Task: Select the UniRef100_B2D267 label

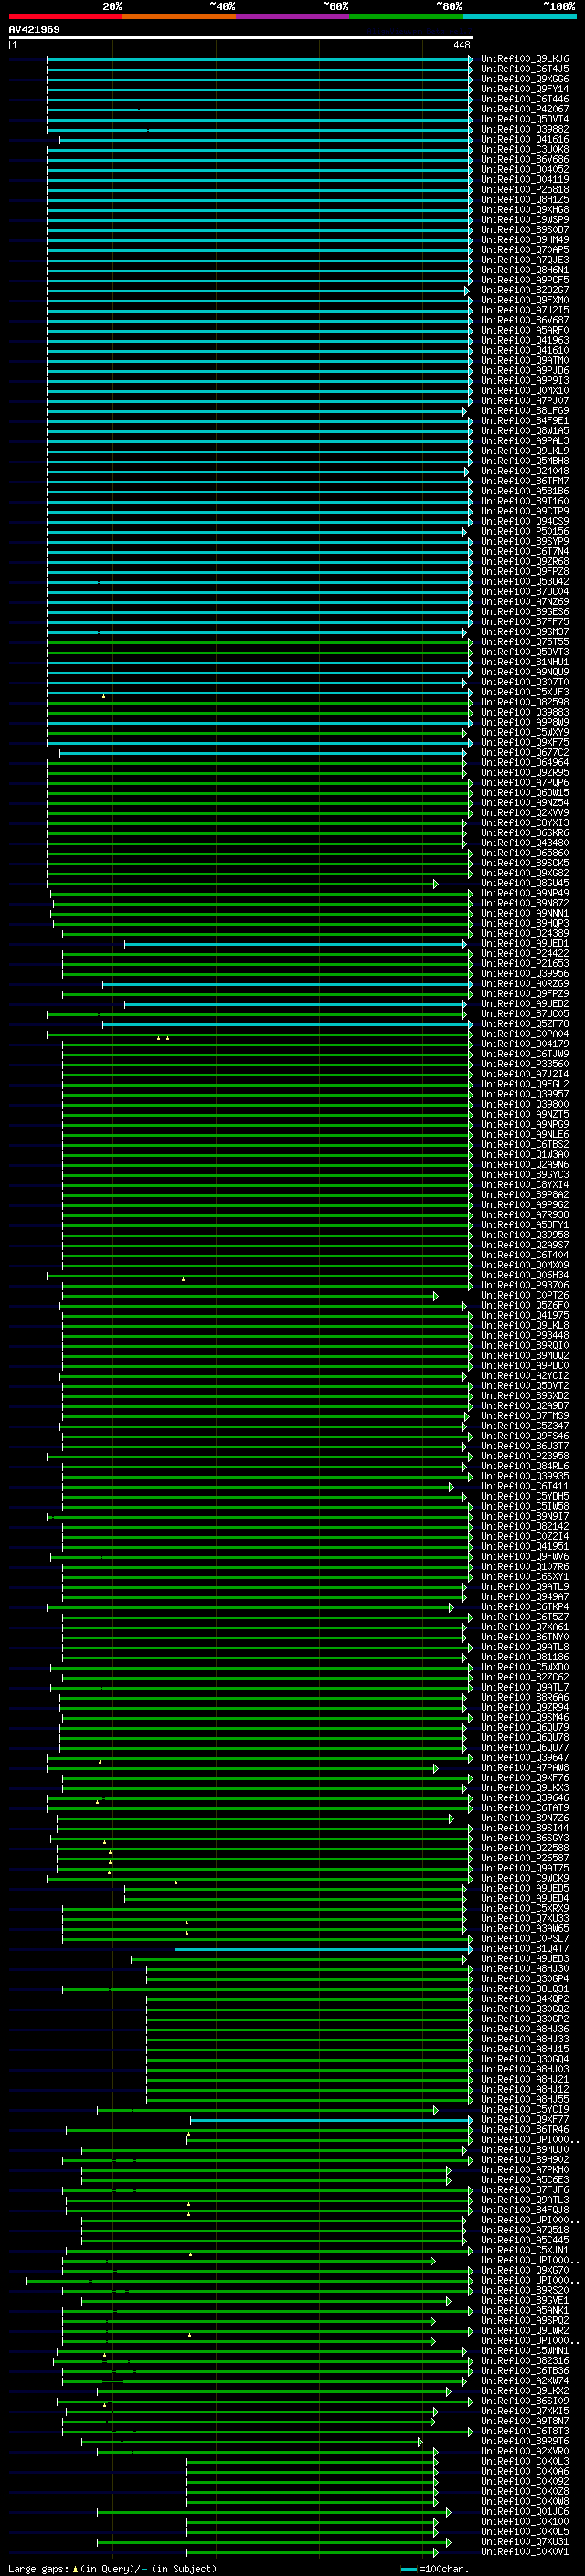Action: point(525,290)
